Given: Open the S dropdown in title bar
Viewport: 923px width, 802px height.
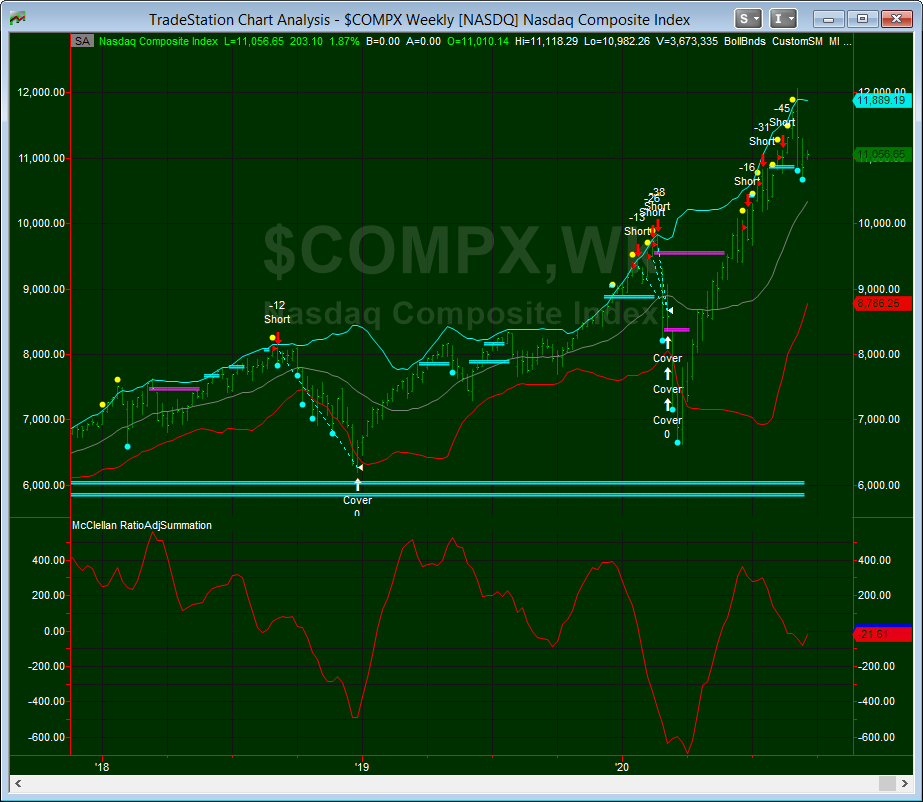Looking at the screenshot, I should [x=748, y=19].
